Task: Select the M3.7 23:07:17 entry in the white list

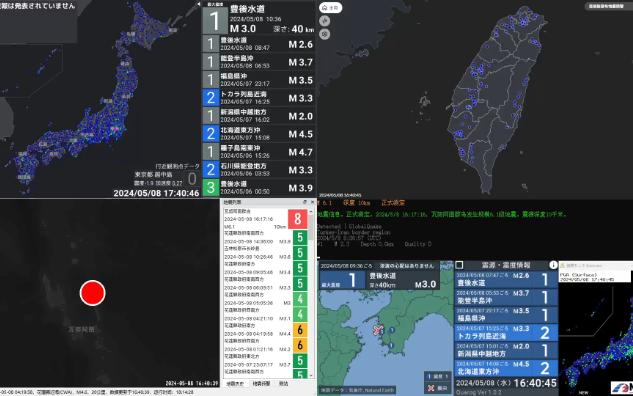Action: click(x=266, y=360)
